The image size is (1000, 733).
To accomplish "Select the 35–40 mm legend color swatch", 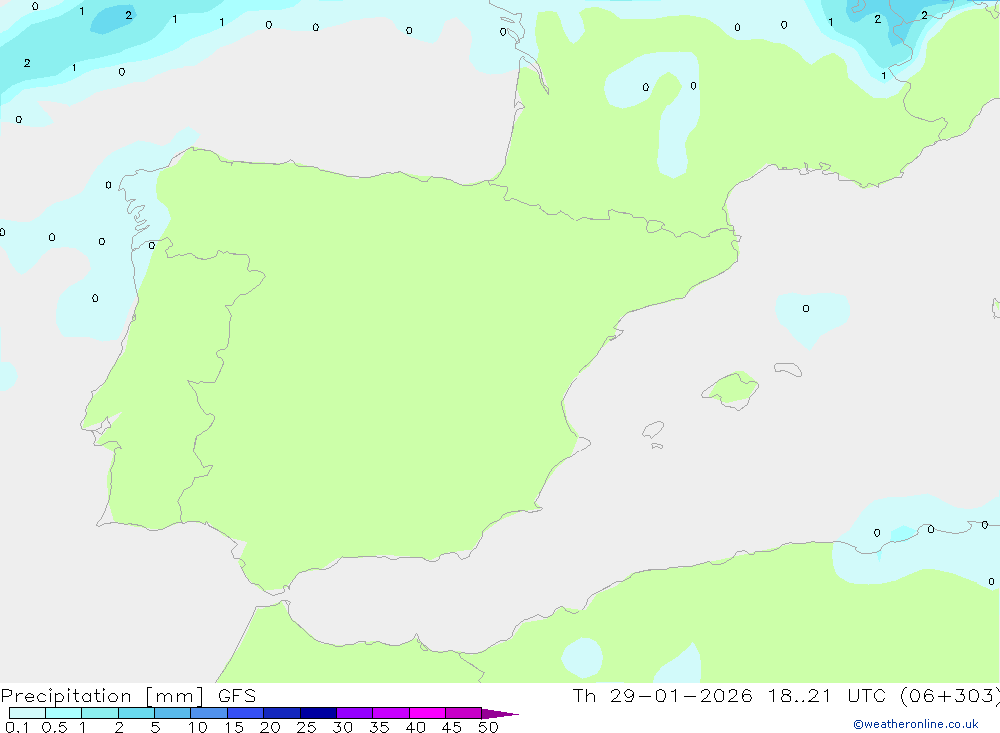I will click(391, 713).
